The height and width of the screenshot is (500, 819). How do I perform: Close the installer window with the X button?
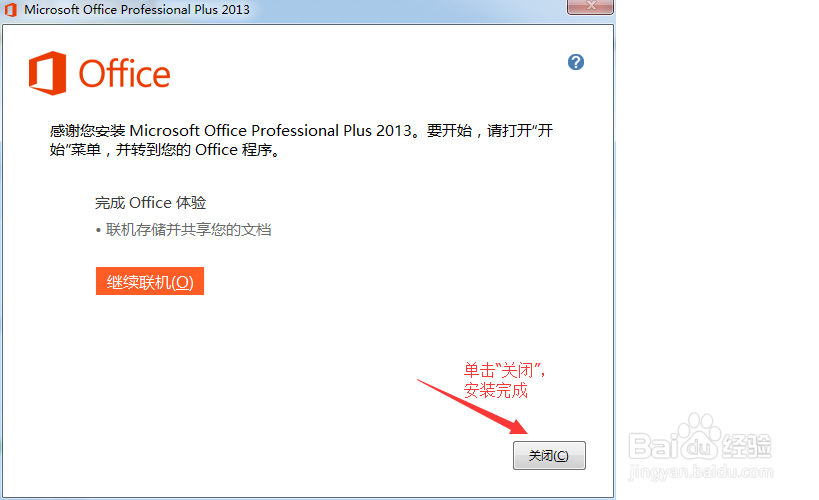[x=590, y=6]
